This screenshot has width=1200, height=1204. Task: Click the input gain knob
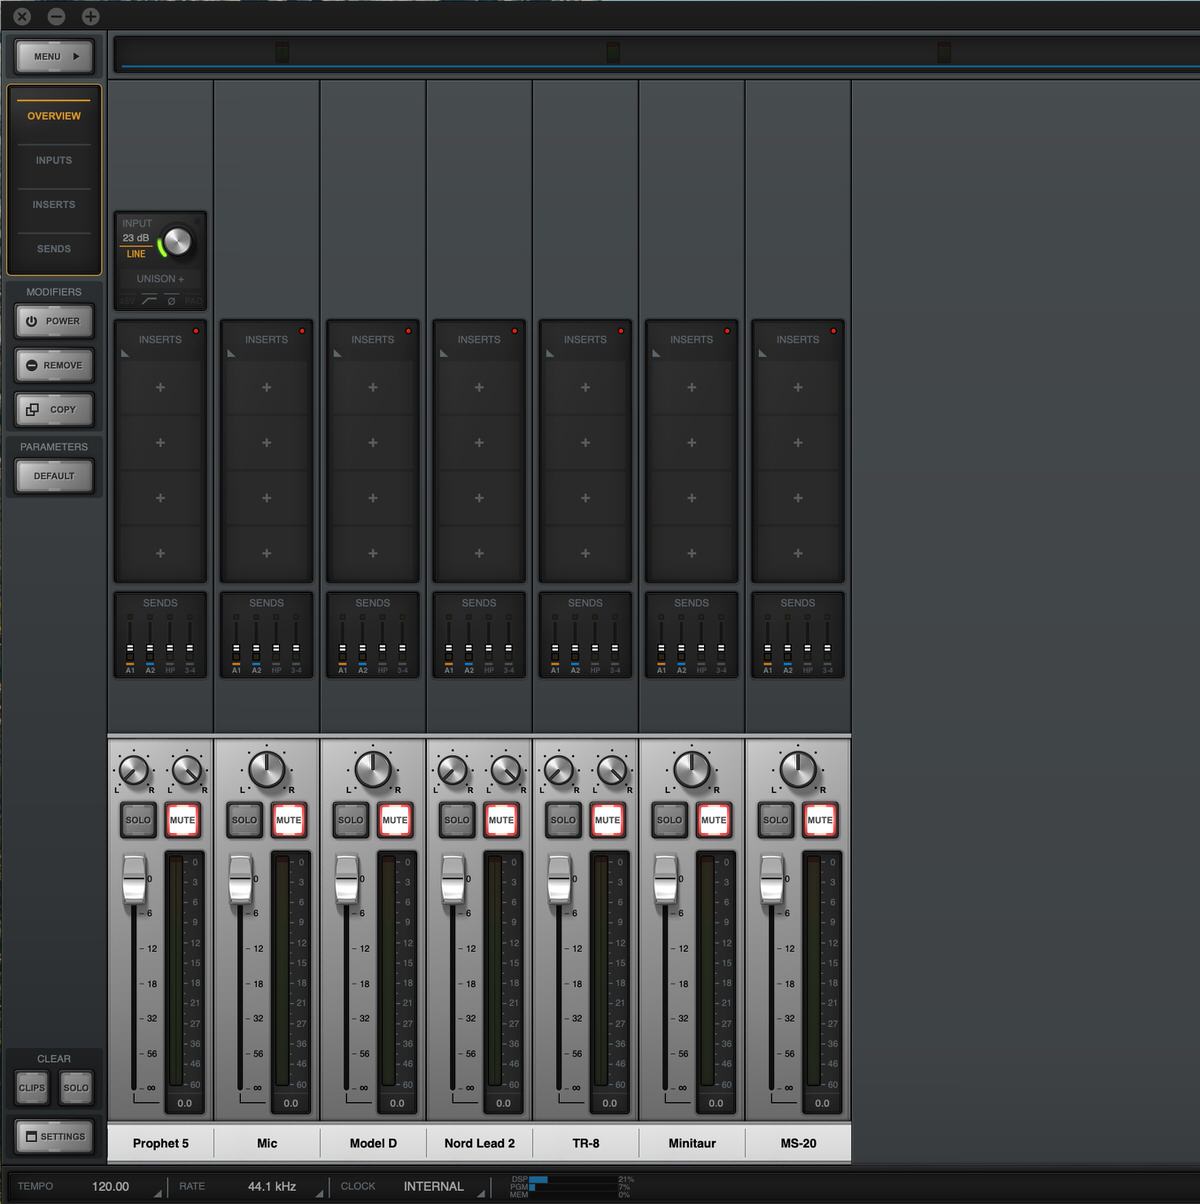(x=177, y=241)
